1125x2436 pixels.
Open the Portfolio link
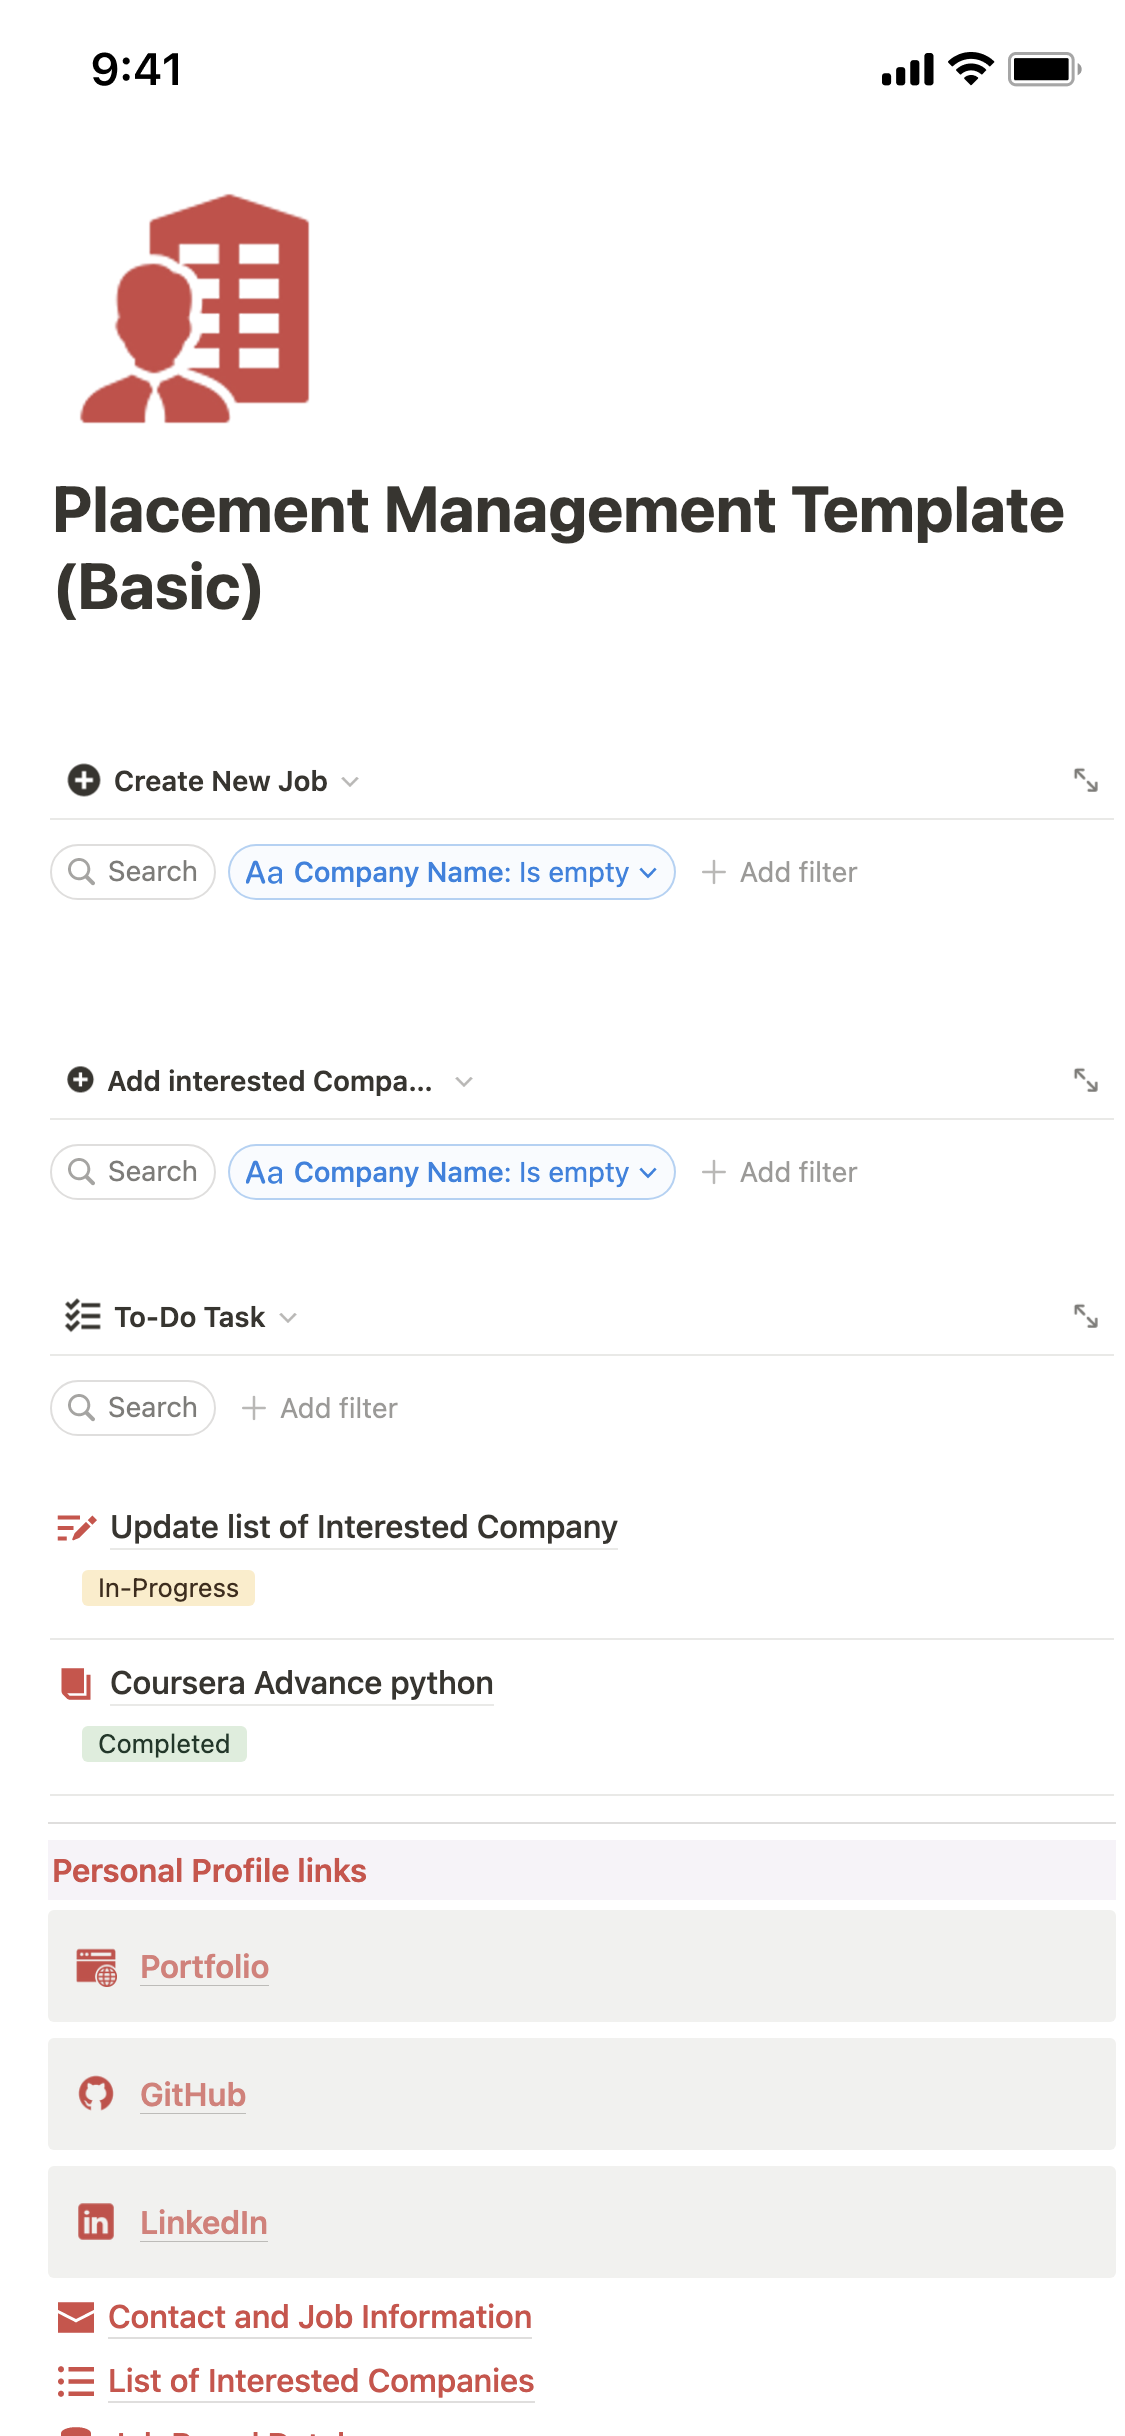click(x=204, y=1967)
